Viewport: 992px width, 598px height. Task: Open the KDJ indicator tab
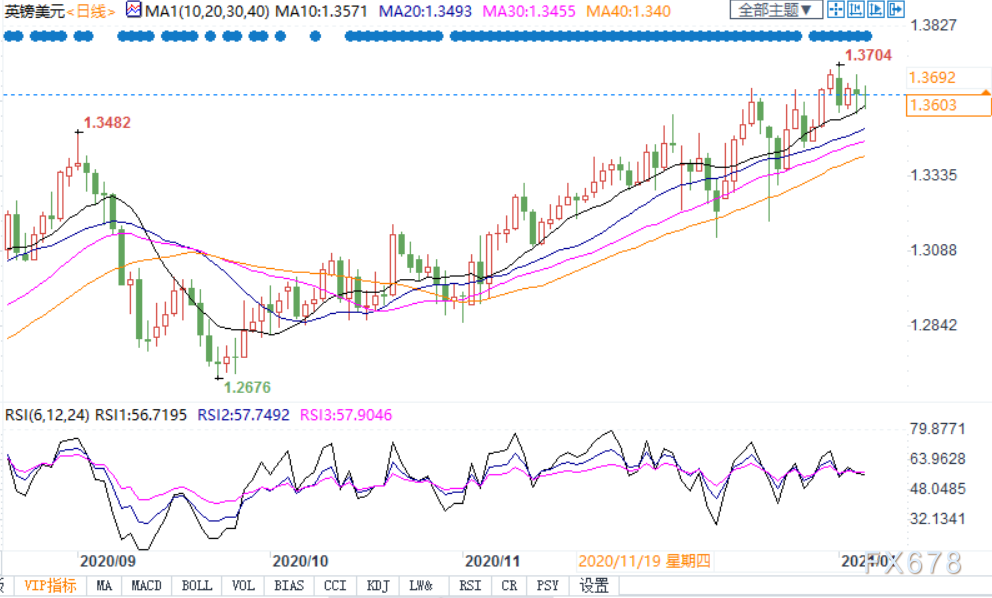coord(377,586)
